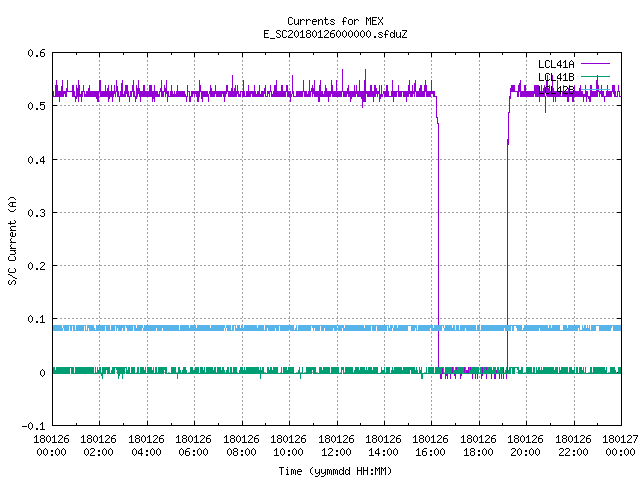Click the x-axis tick '180126 16:00'
This screenshot has height=480, width=640.
(x=431, y=446)
